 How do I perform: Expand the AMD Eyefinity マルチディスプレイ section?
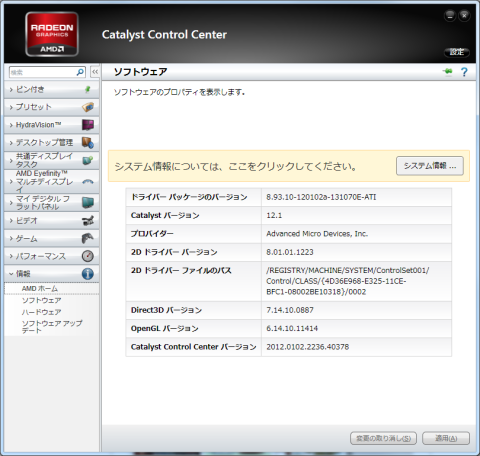click(x=52, y=182)
